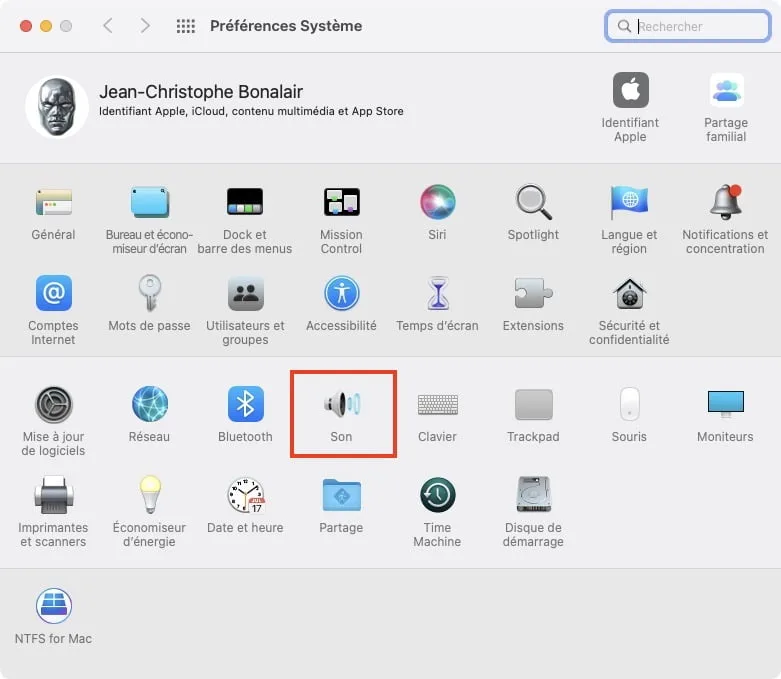Viewport: 781px width, 679px height.
Task: Open the Son sound preferences
Action: 341,404
